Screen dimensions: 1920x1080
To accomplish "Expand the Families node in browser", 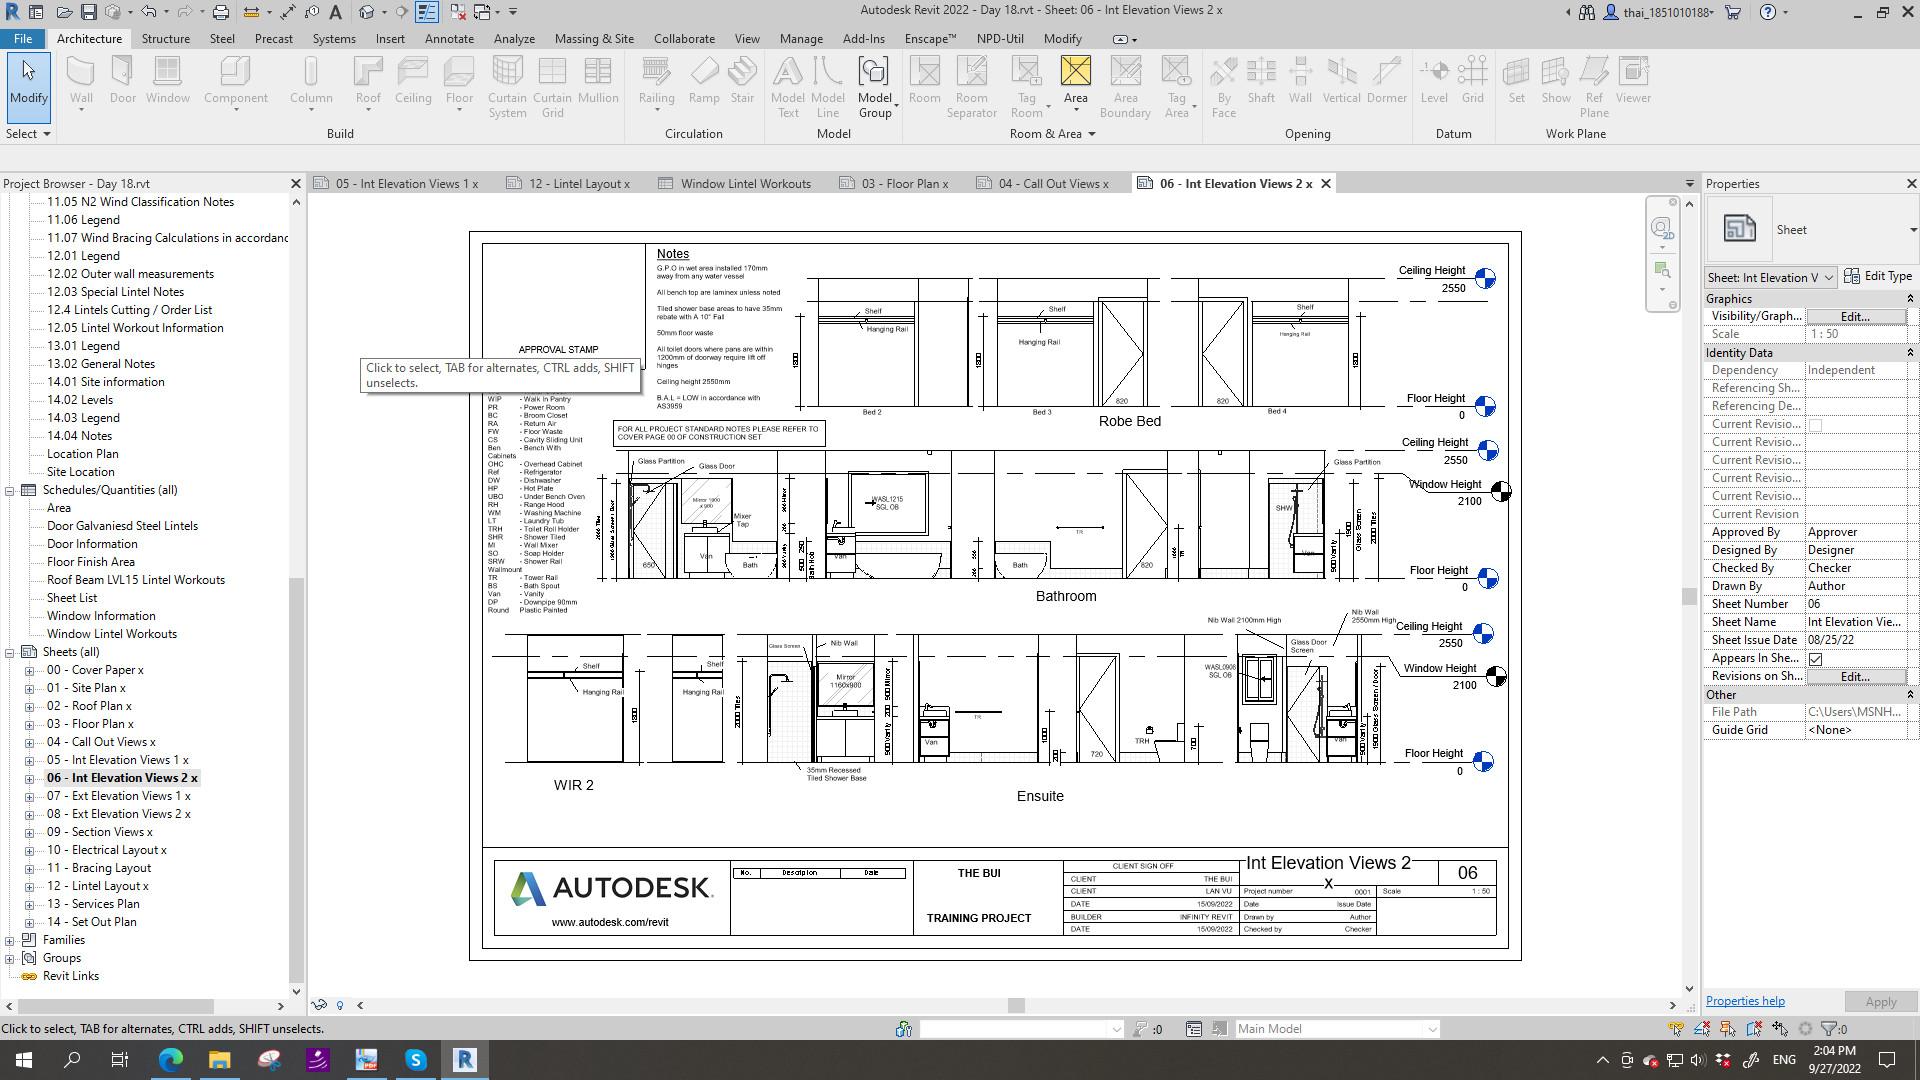I will (x=10, y=940).
